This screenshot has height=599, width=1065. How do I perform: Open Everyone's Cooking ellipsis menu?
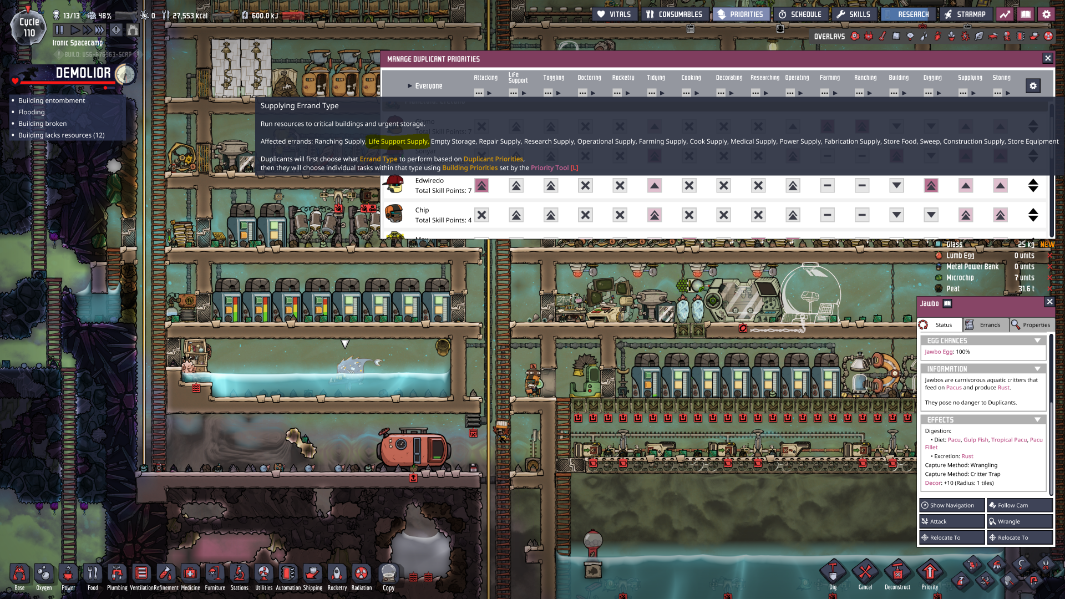(686, 93)
